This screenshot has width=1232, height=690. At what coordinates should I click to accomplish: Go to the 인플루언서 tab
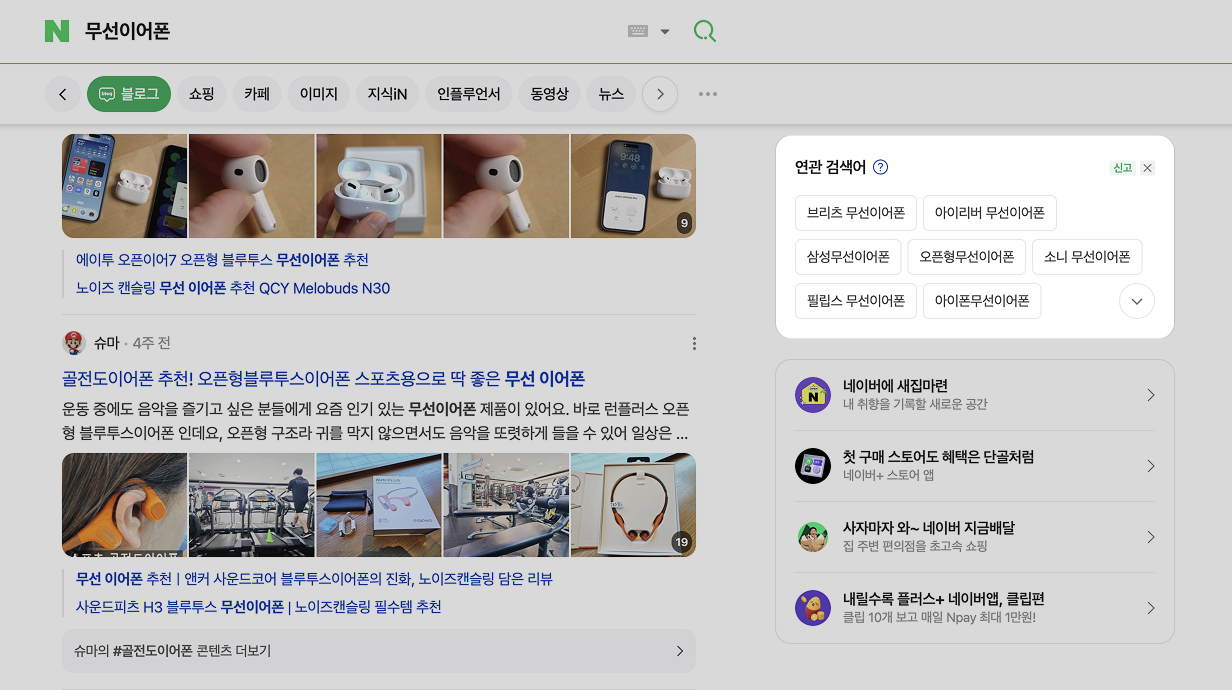(x=469, y=94)
